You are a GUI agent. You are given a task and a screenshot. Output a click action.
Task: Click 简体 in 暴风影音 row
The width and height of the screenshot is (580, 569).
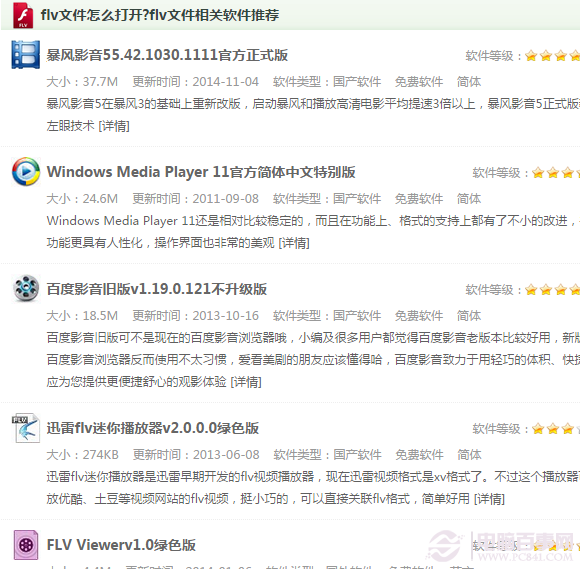point(469,82)
